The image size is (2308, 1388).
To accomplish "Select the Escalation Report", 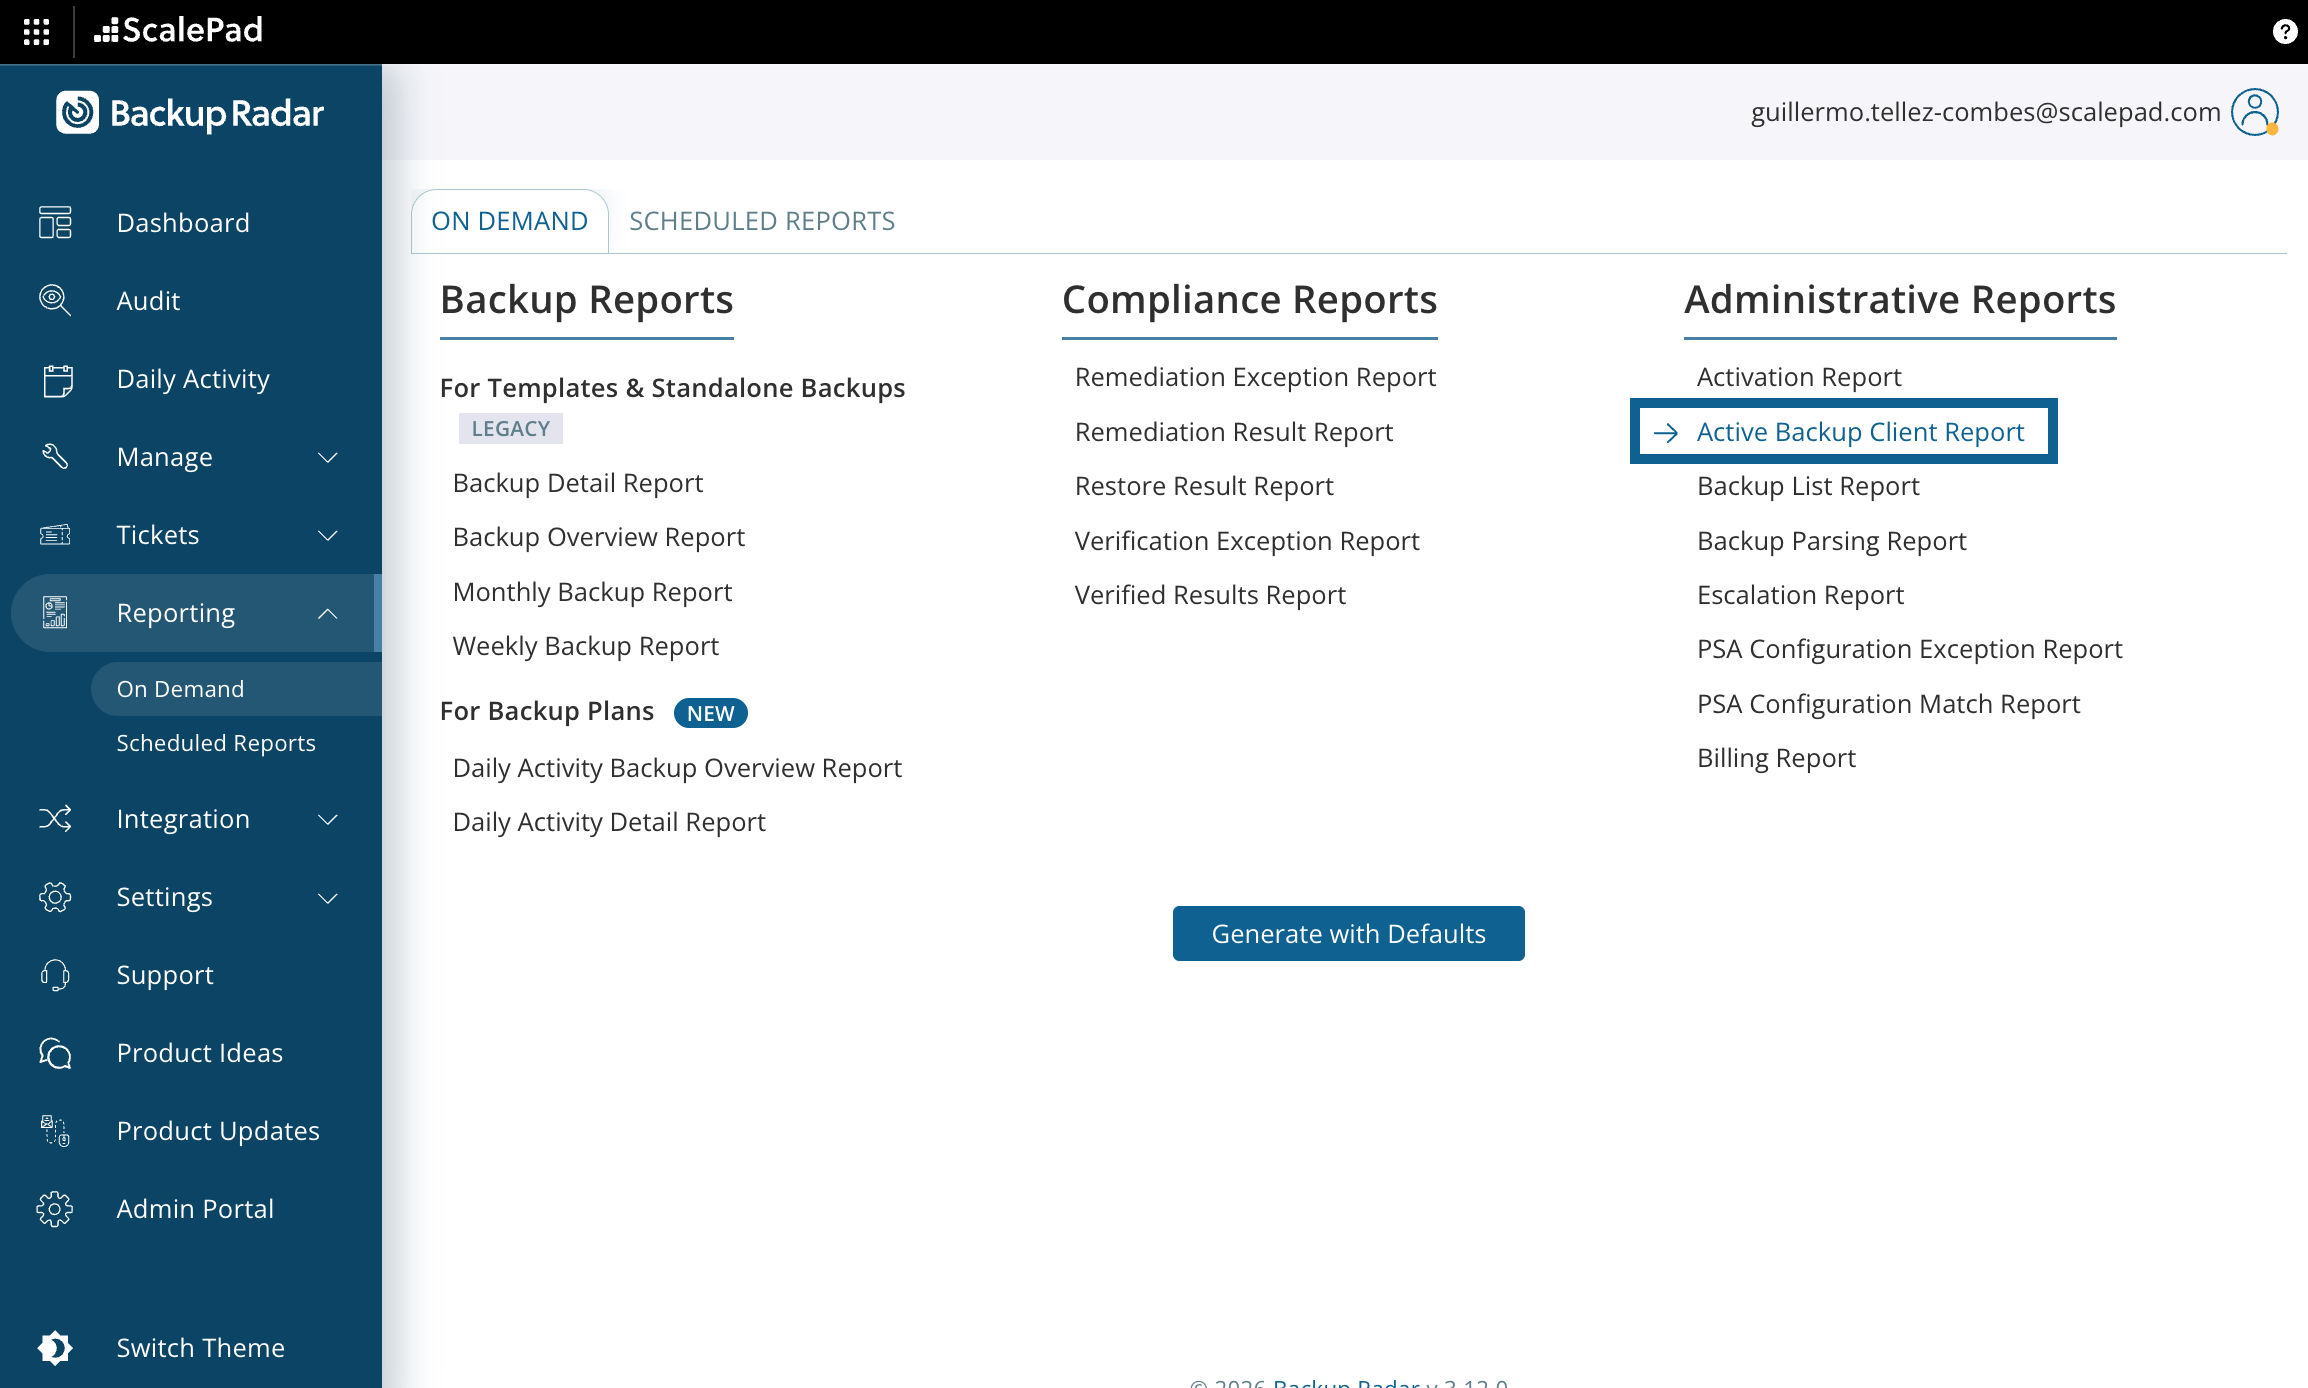I will 1800,595.
